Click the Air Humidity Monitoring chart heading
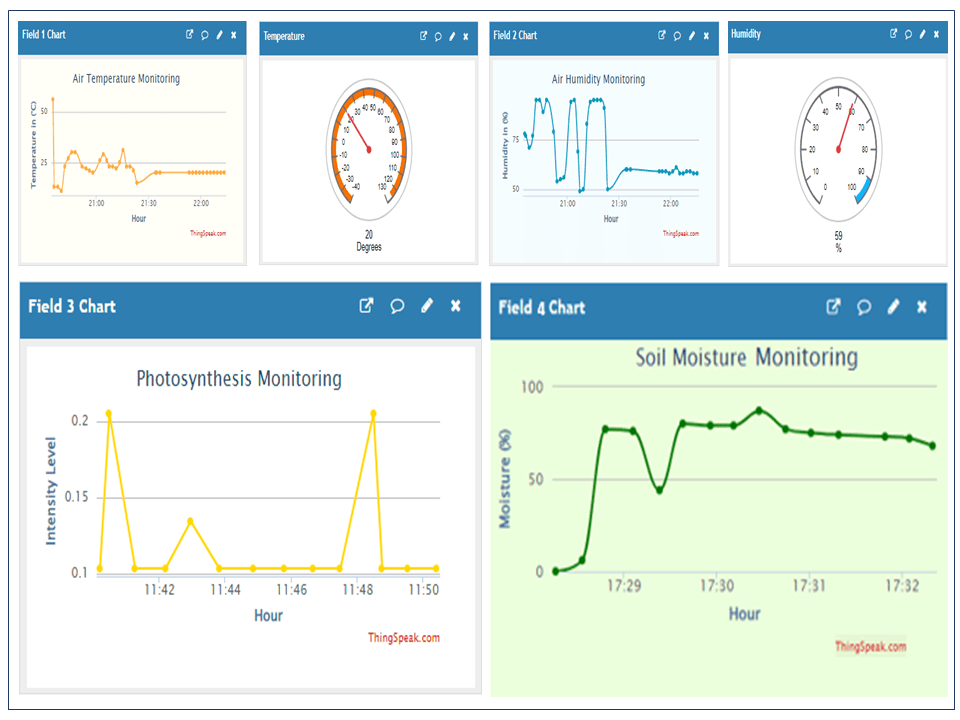 (598, 79)
